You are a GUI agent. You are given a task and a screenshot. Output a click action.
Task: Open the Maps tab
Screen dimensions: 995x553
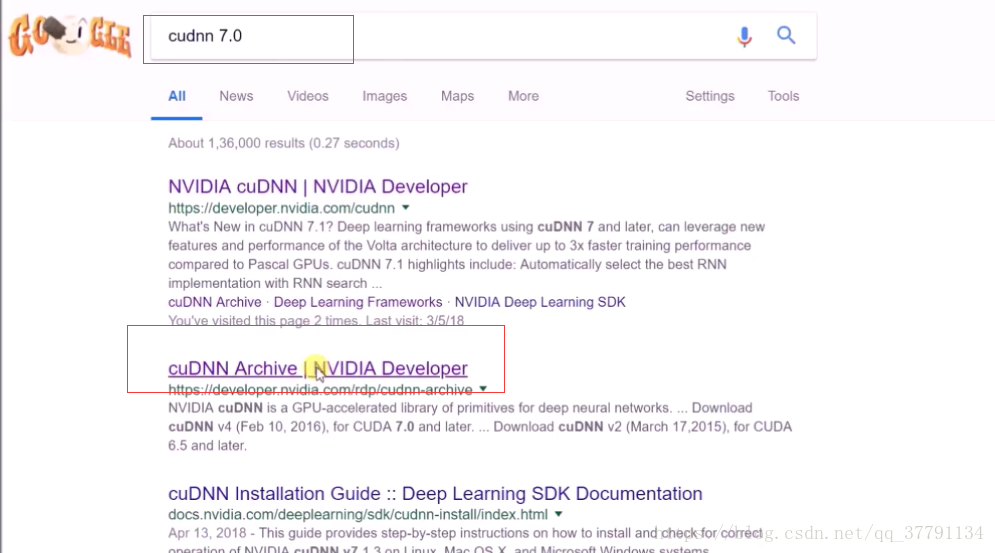tap(458, 97)
